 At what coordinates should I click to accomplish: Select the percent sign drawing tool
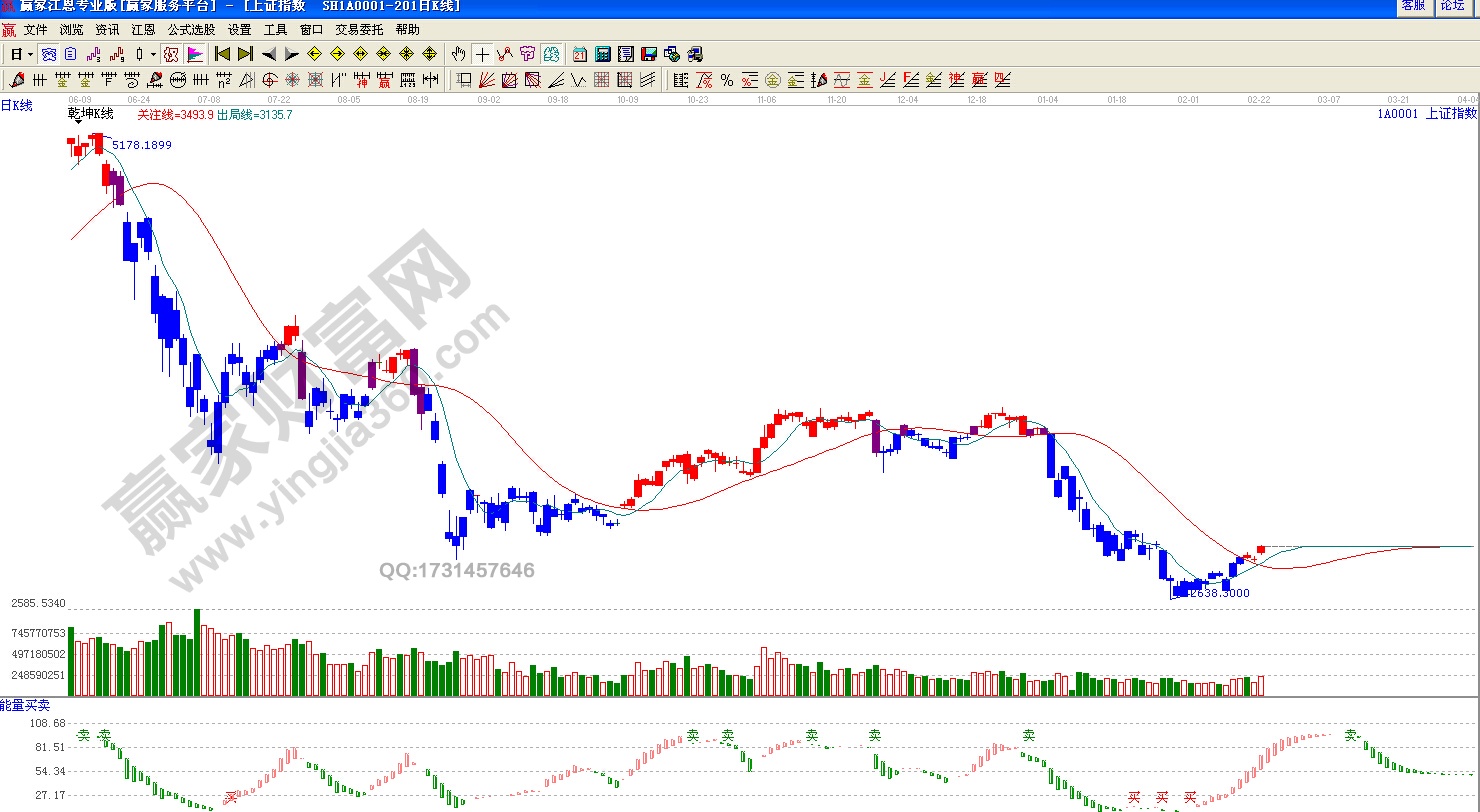click(726, 80)
